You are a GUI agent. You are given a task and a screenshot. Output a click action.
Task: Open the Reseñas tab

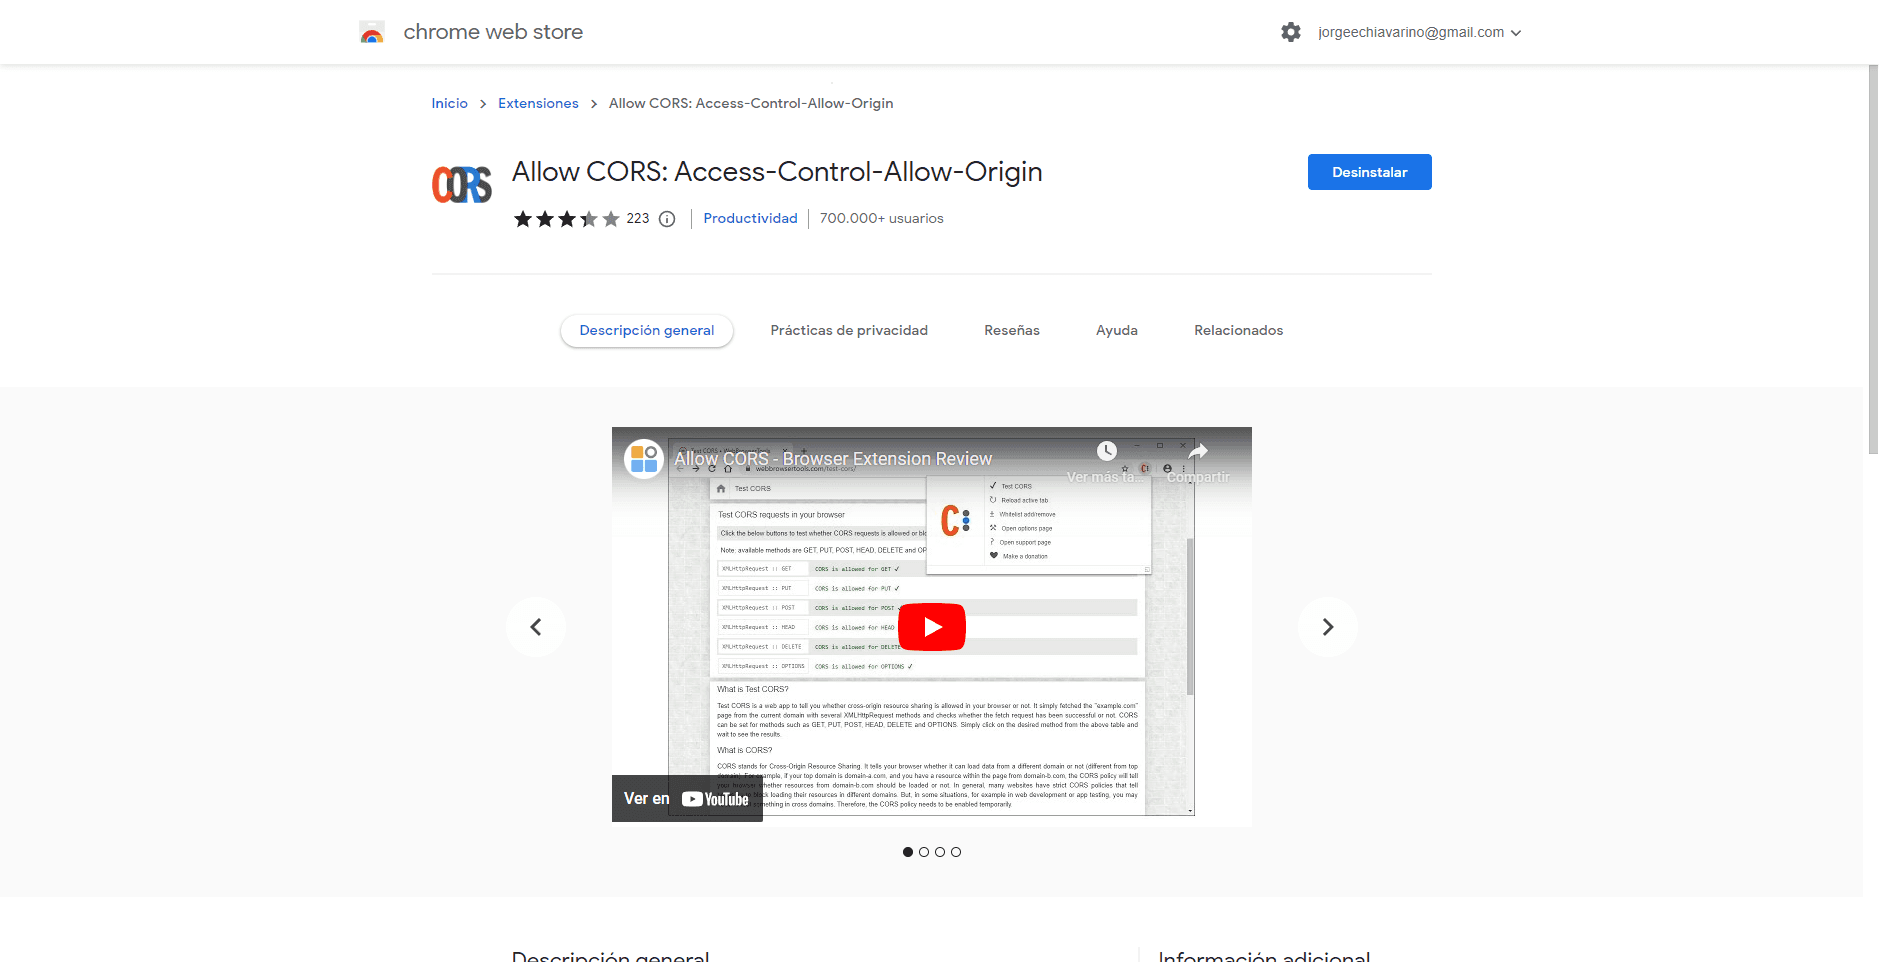coord(1011,330)
